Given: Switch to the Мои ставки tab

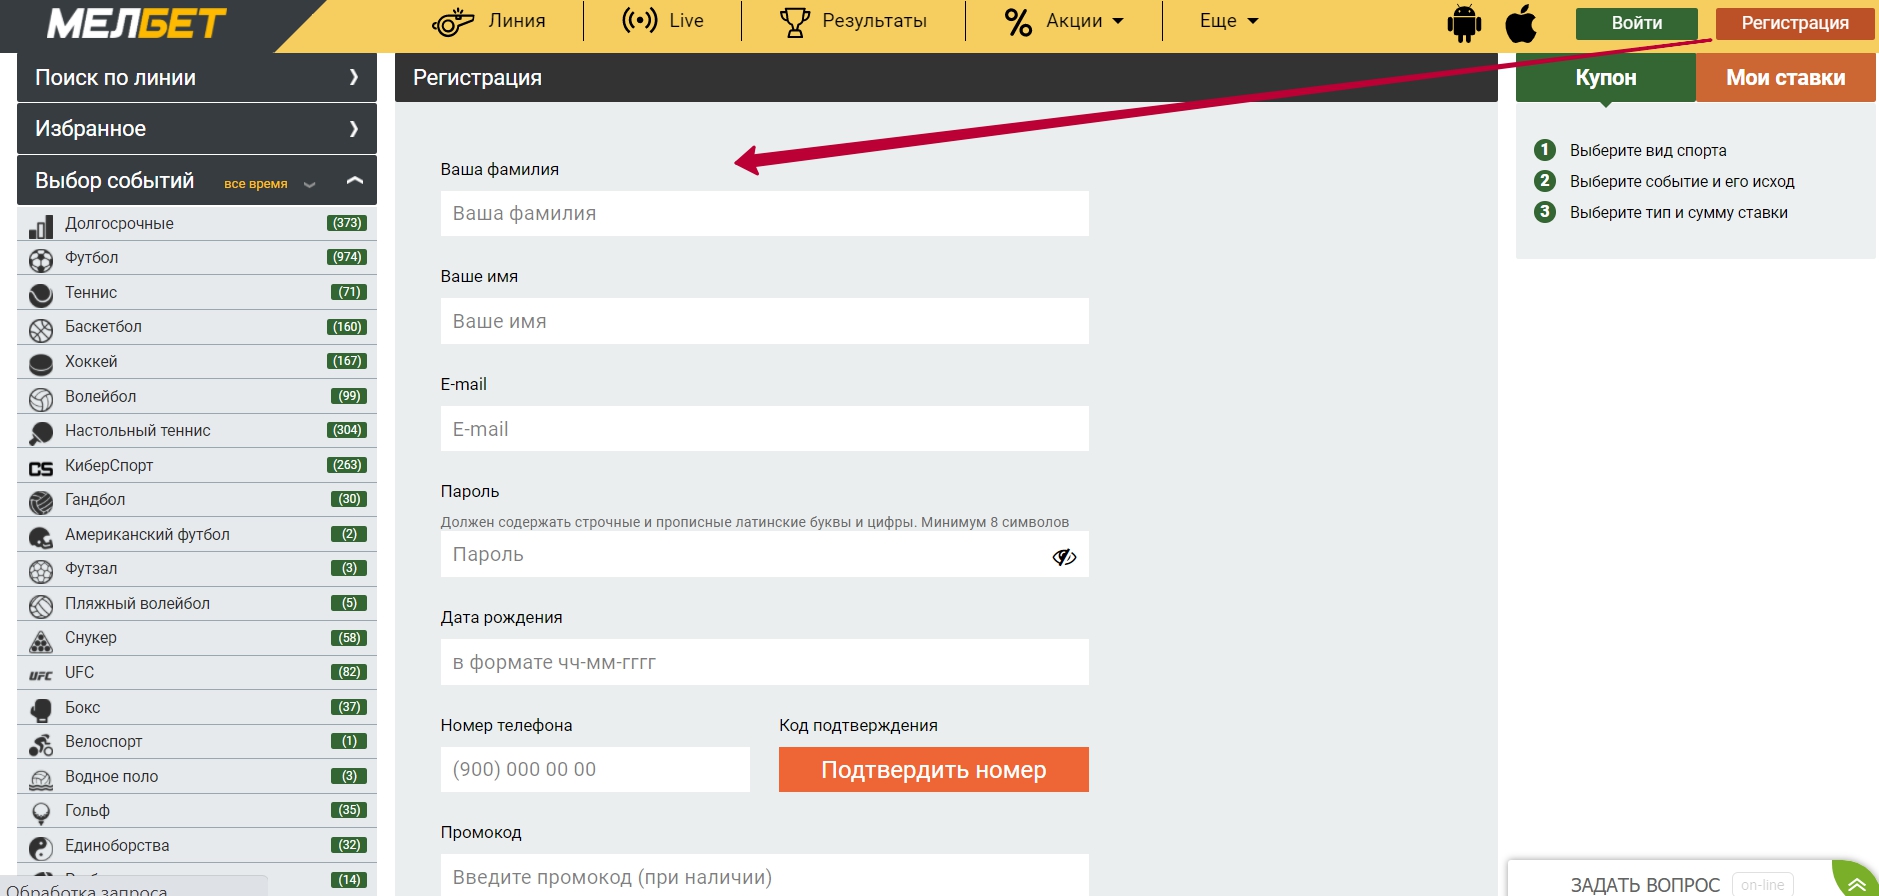Looking at the screenshot, I should coord(1786,77).
